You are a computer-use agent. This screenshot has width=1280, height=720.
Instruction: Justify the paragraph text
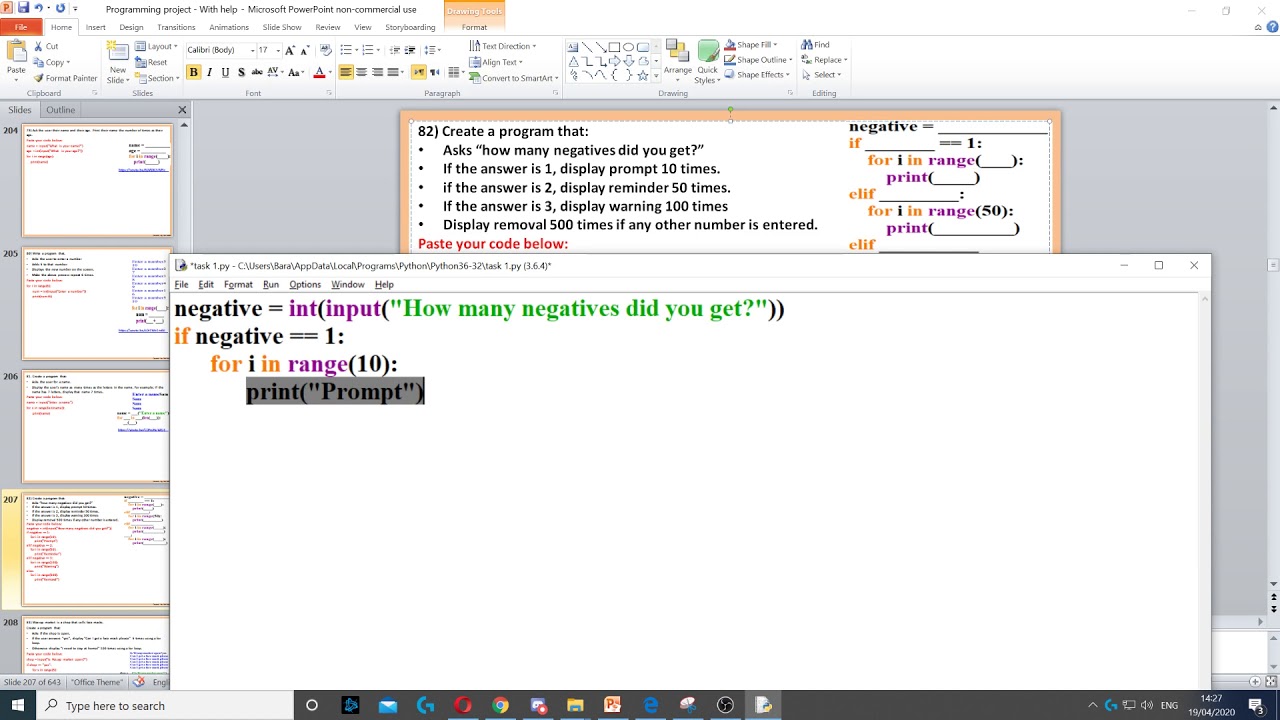(394, 72)
